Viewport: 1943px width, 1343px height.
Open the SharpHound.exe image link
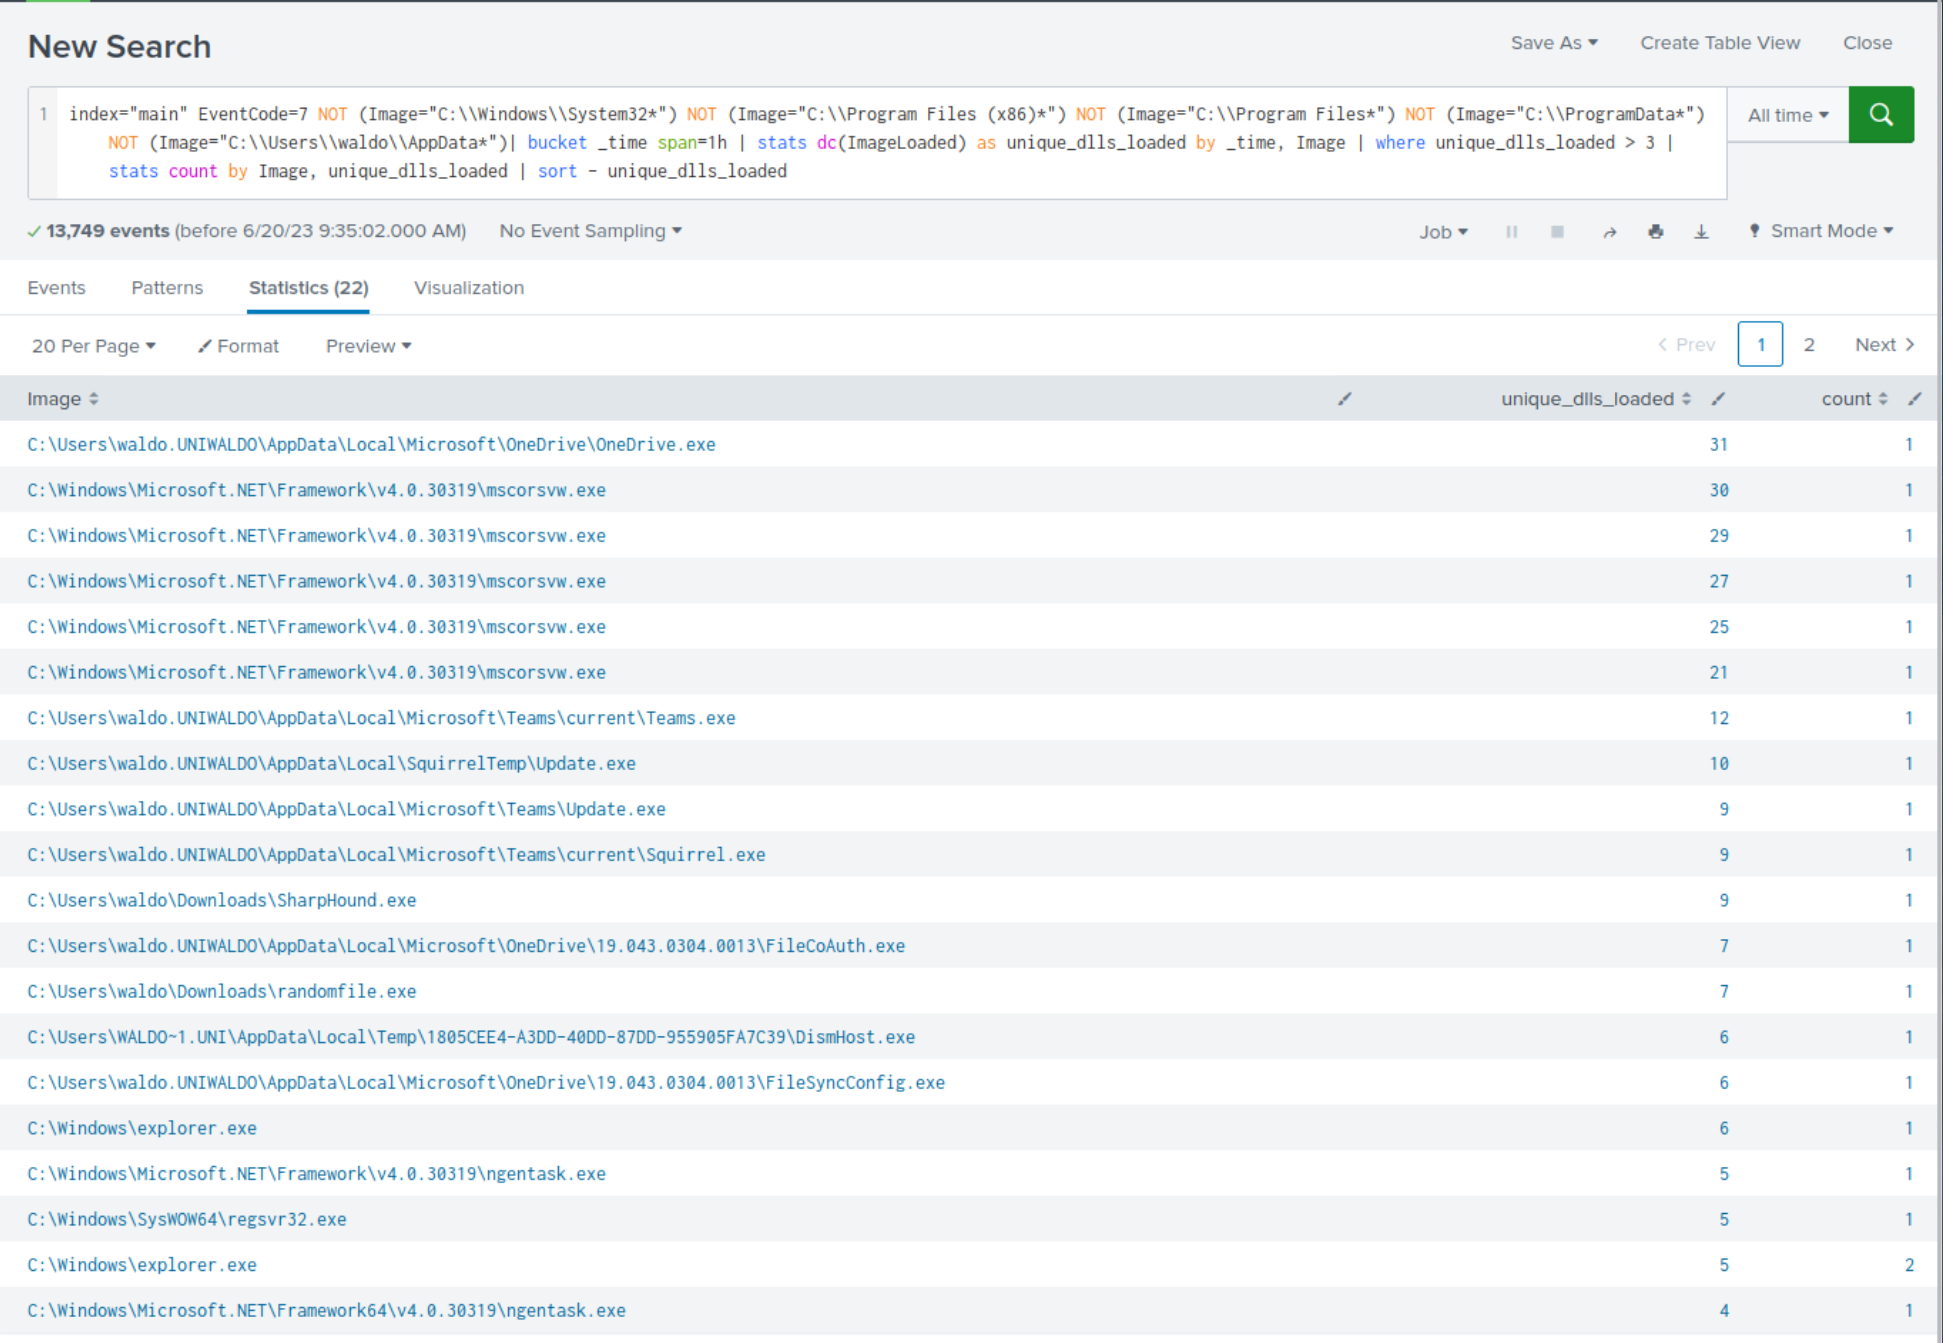pos(221,900)
